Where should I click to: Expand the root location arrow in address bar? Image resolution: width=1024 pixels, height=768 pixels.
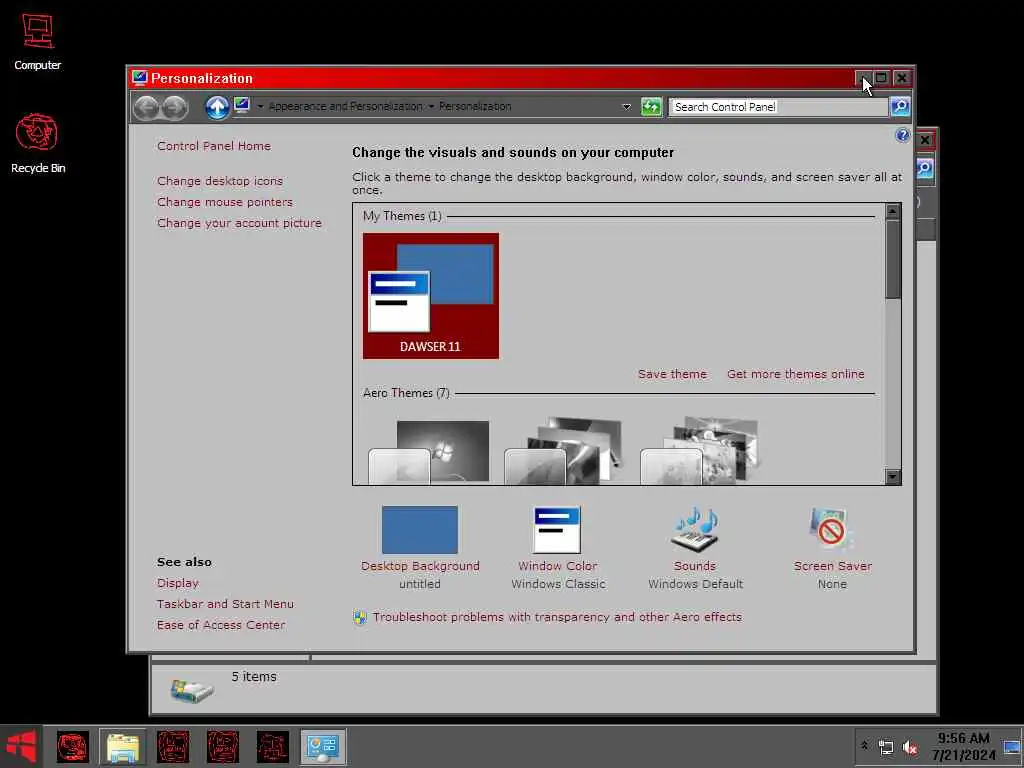tap(260, 106)
